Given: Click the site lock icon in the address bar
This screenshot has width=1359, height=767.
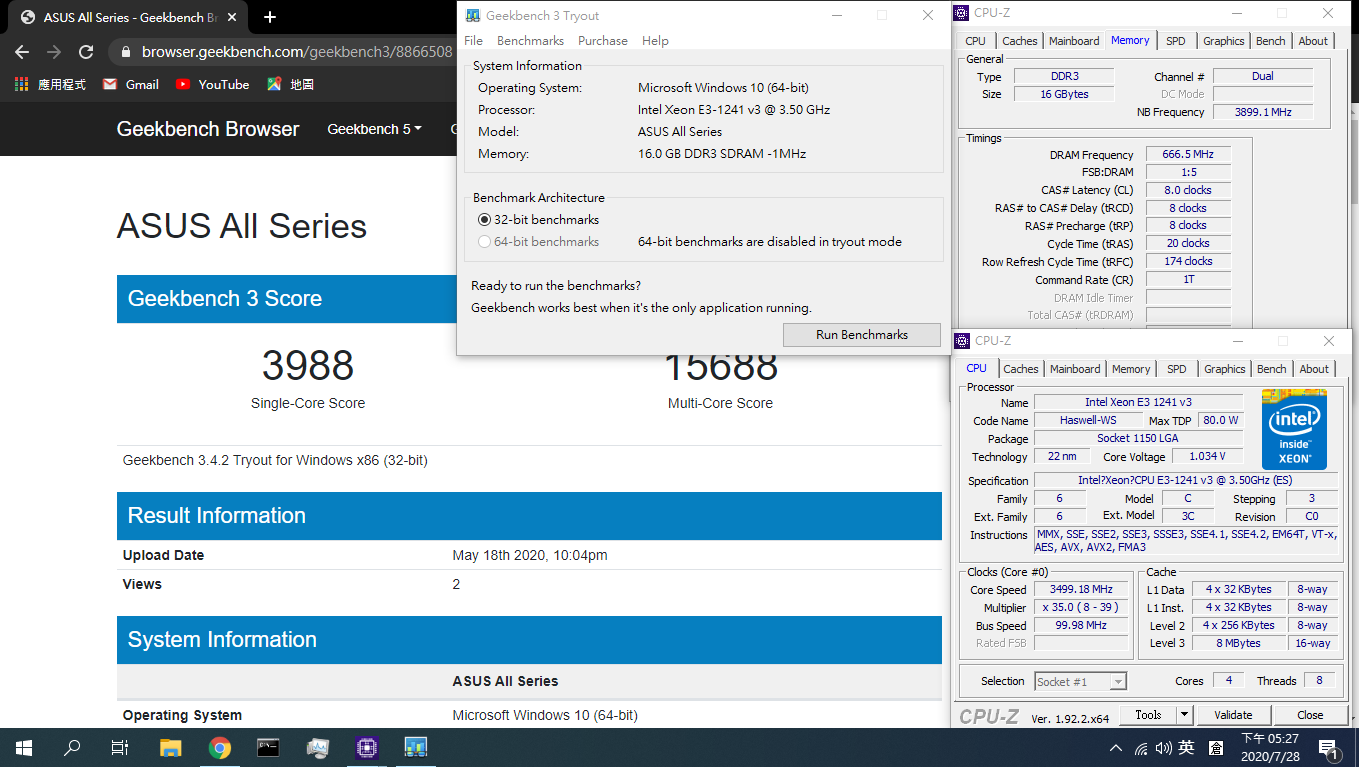Looking at the screenshot, I should point(125,52).
